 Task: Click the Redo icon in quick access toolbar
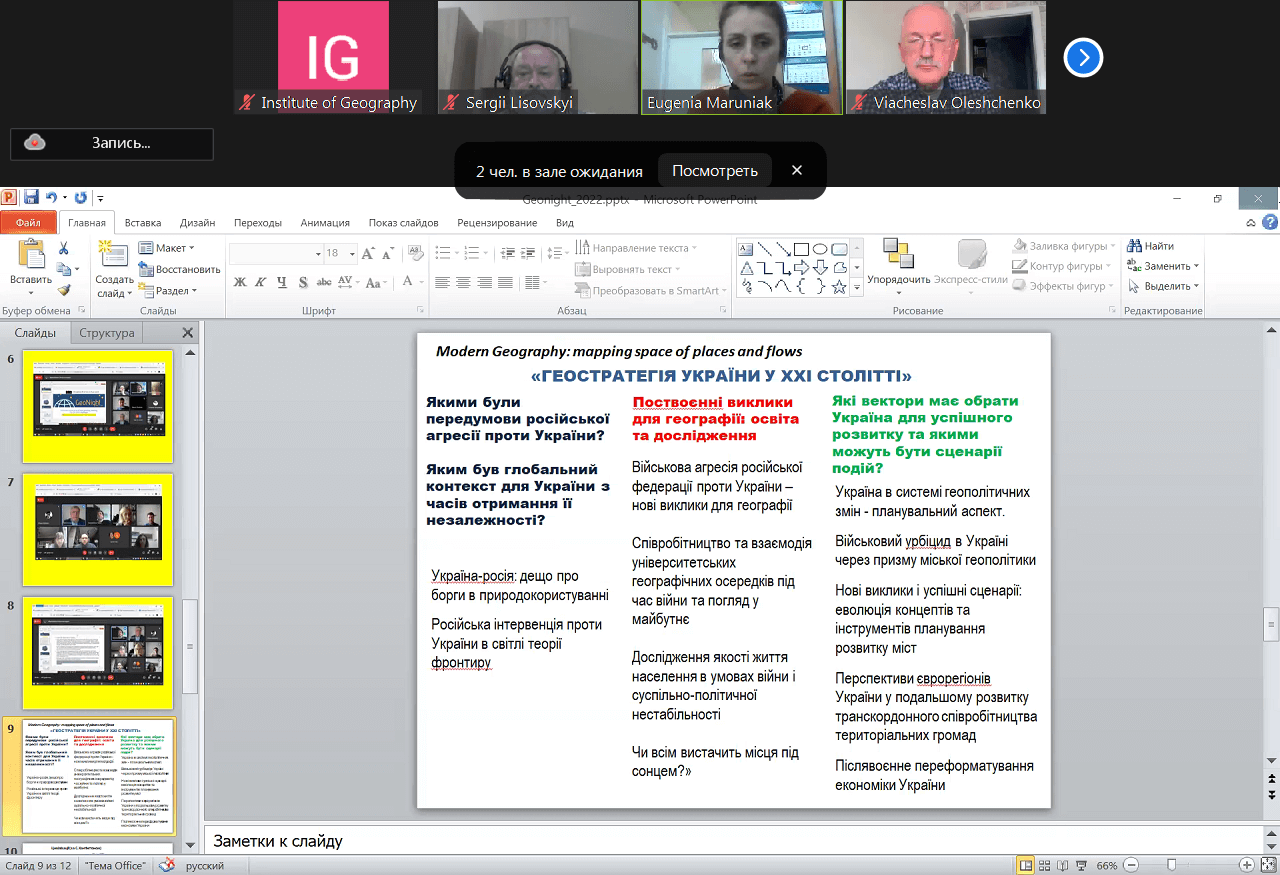(x=80, y=198)
